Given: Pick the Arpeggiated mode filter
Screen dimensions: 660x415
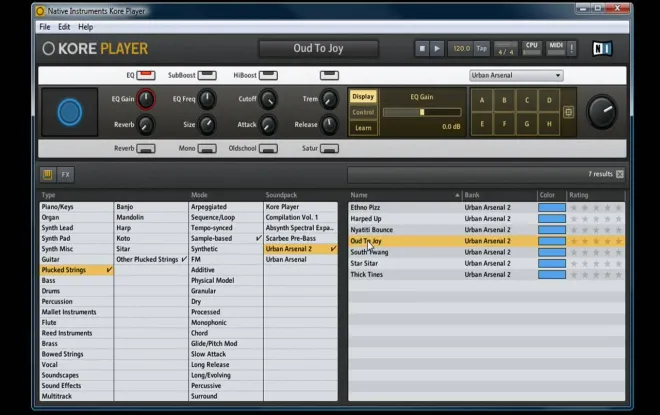Looking at the screenshot, I should (x=226, y=207).
